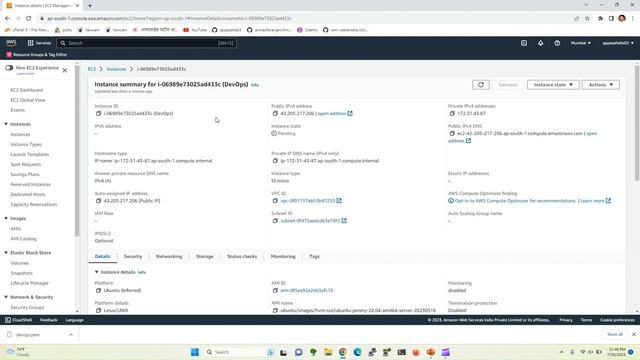Copy the Instance ID value
Viewport: 640px width, 360px height.
(98, 113)
